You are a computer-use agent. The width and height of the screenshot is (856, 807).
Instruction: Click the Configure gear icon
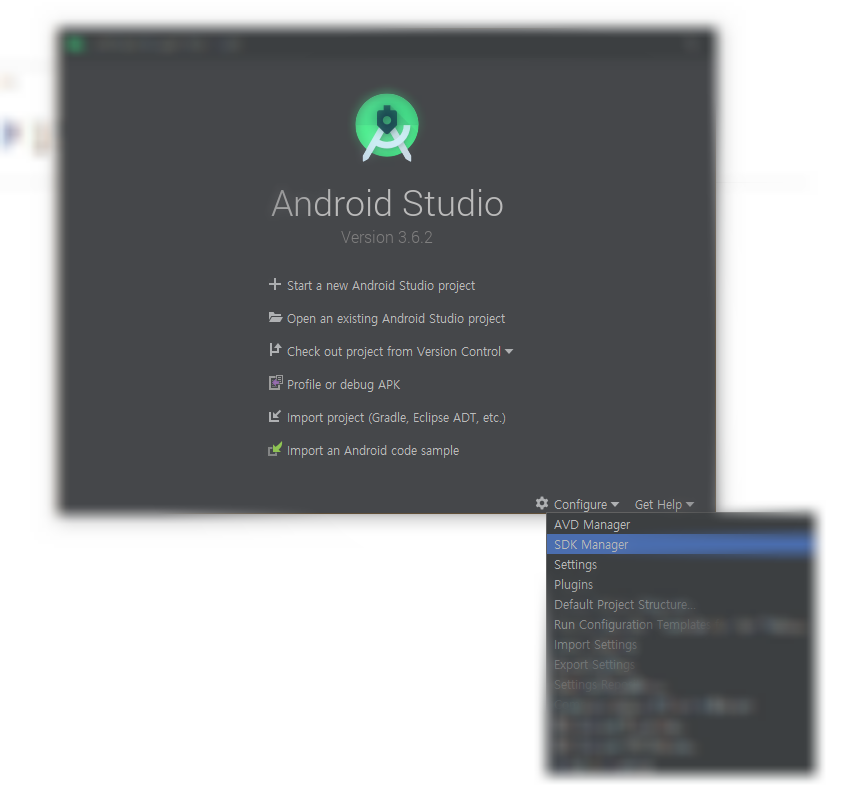[542, 503]
